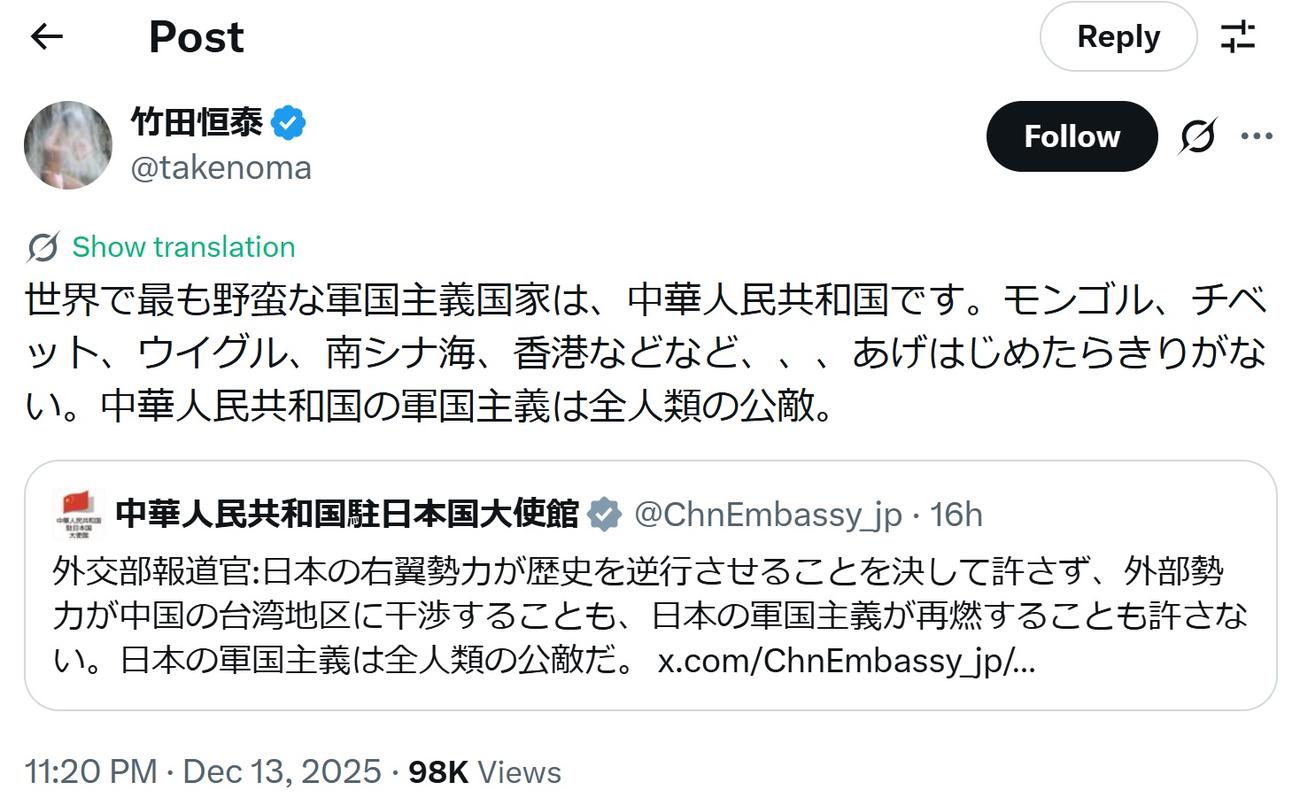Click the Grok icon beside Follow
Image resolution: width=1300 pixels, height=798 pixels.
1197,136
